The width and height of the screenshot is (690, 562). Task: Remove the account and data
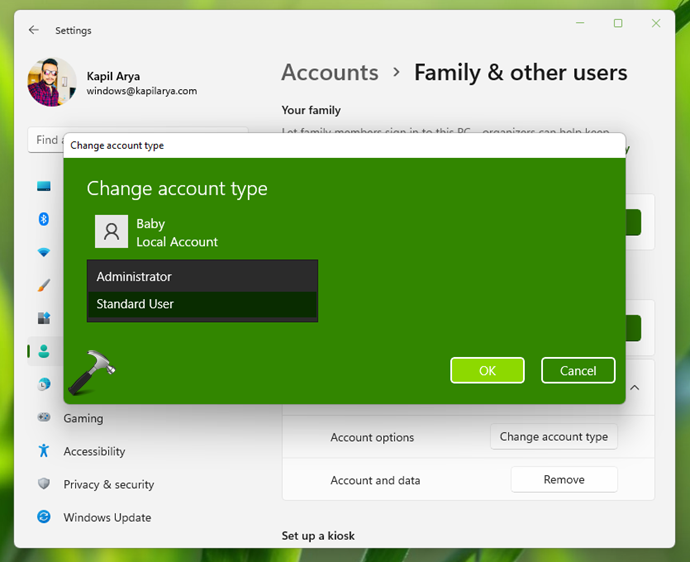point(563,480)
